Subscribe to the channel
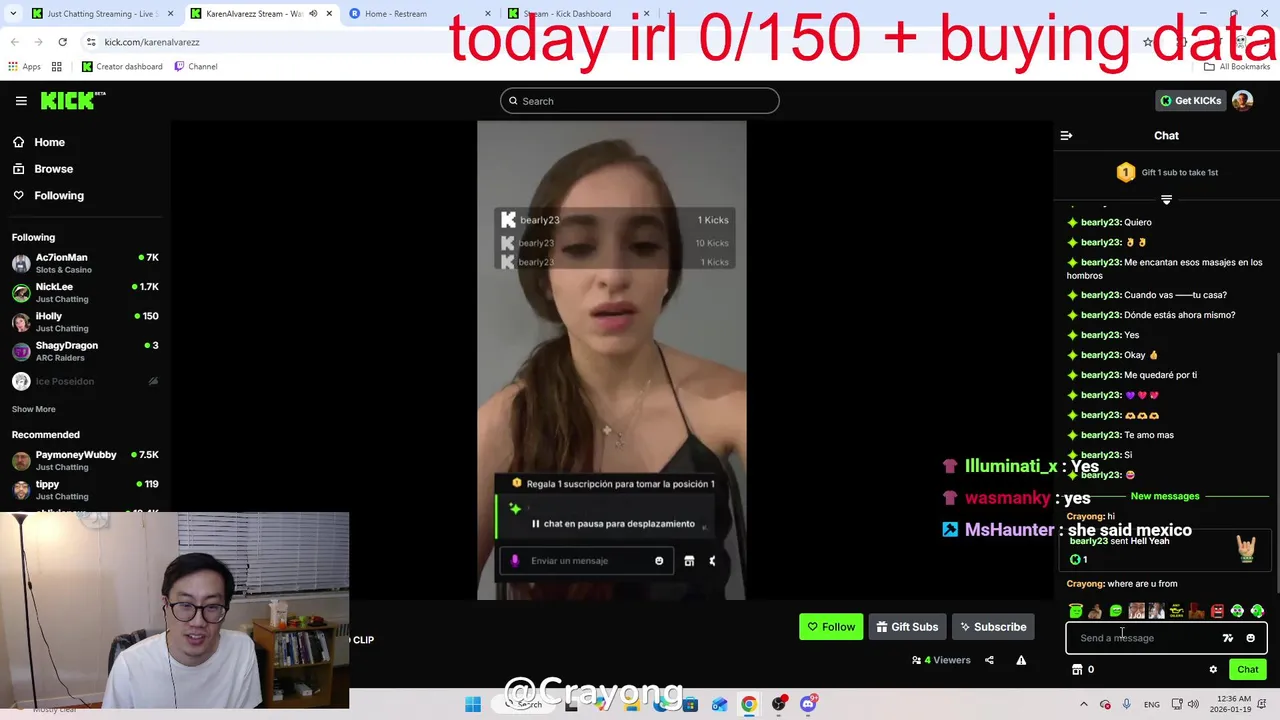The image size is (1280, 720). [x=993, y=627]
